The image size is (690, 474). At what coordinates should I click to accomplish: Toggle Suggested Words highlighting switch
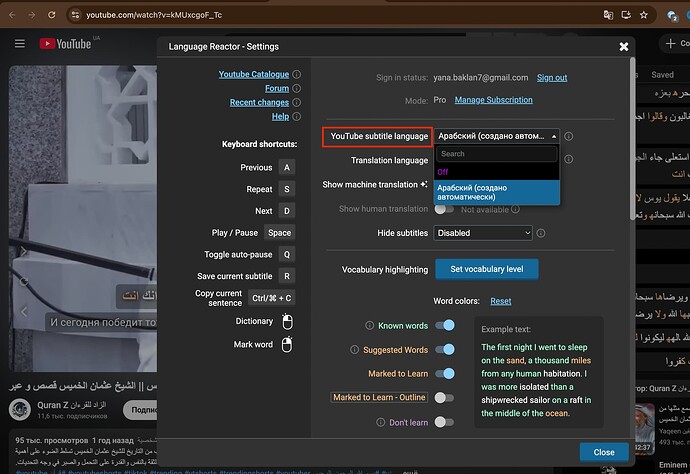click(x=445, y=349)
